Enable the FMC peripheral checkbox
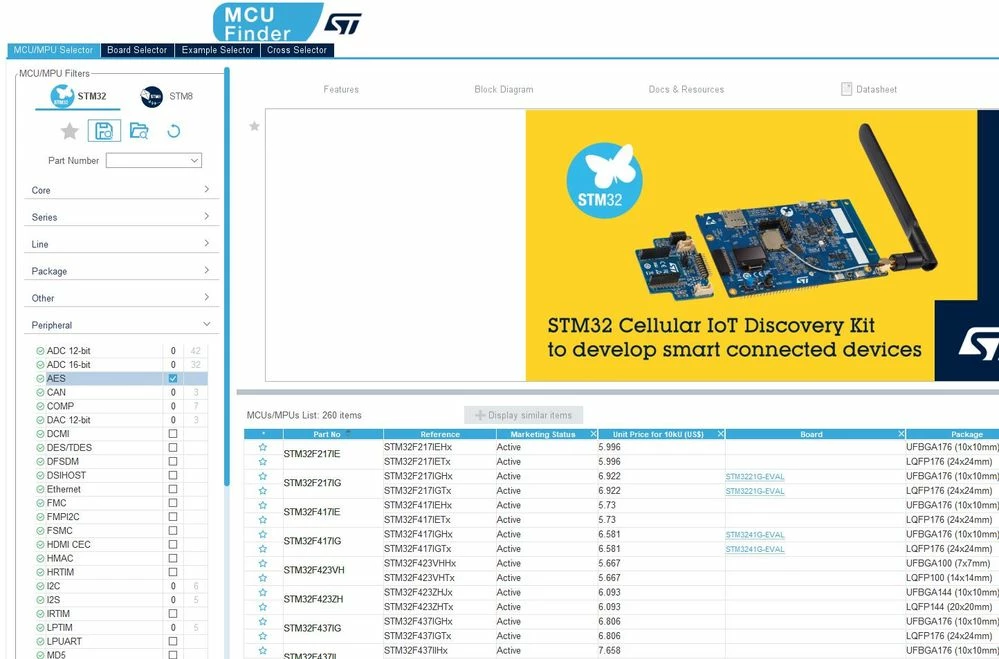The image size is (999, 659). pos(173,503)
